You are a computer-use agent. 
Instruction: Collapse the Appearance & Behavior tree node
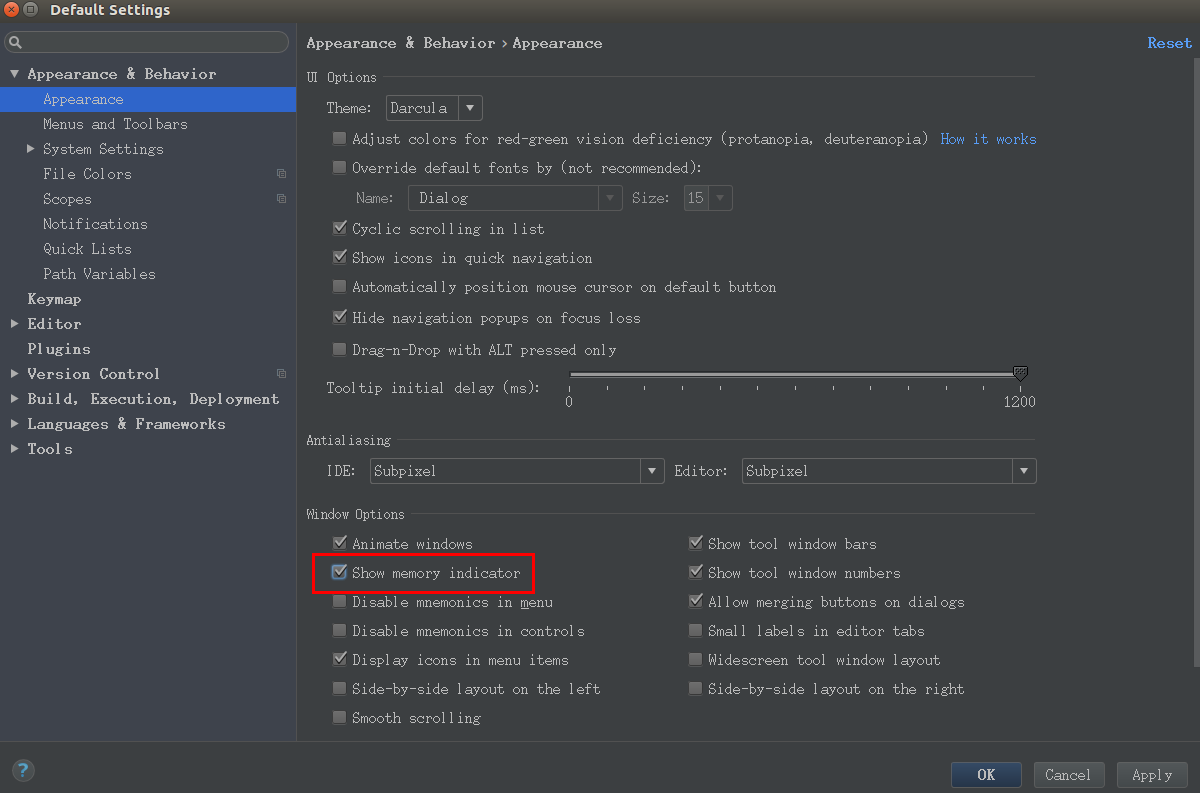pos(14,74)
